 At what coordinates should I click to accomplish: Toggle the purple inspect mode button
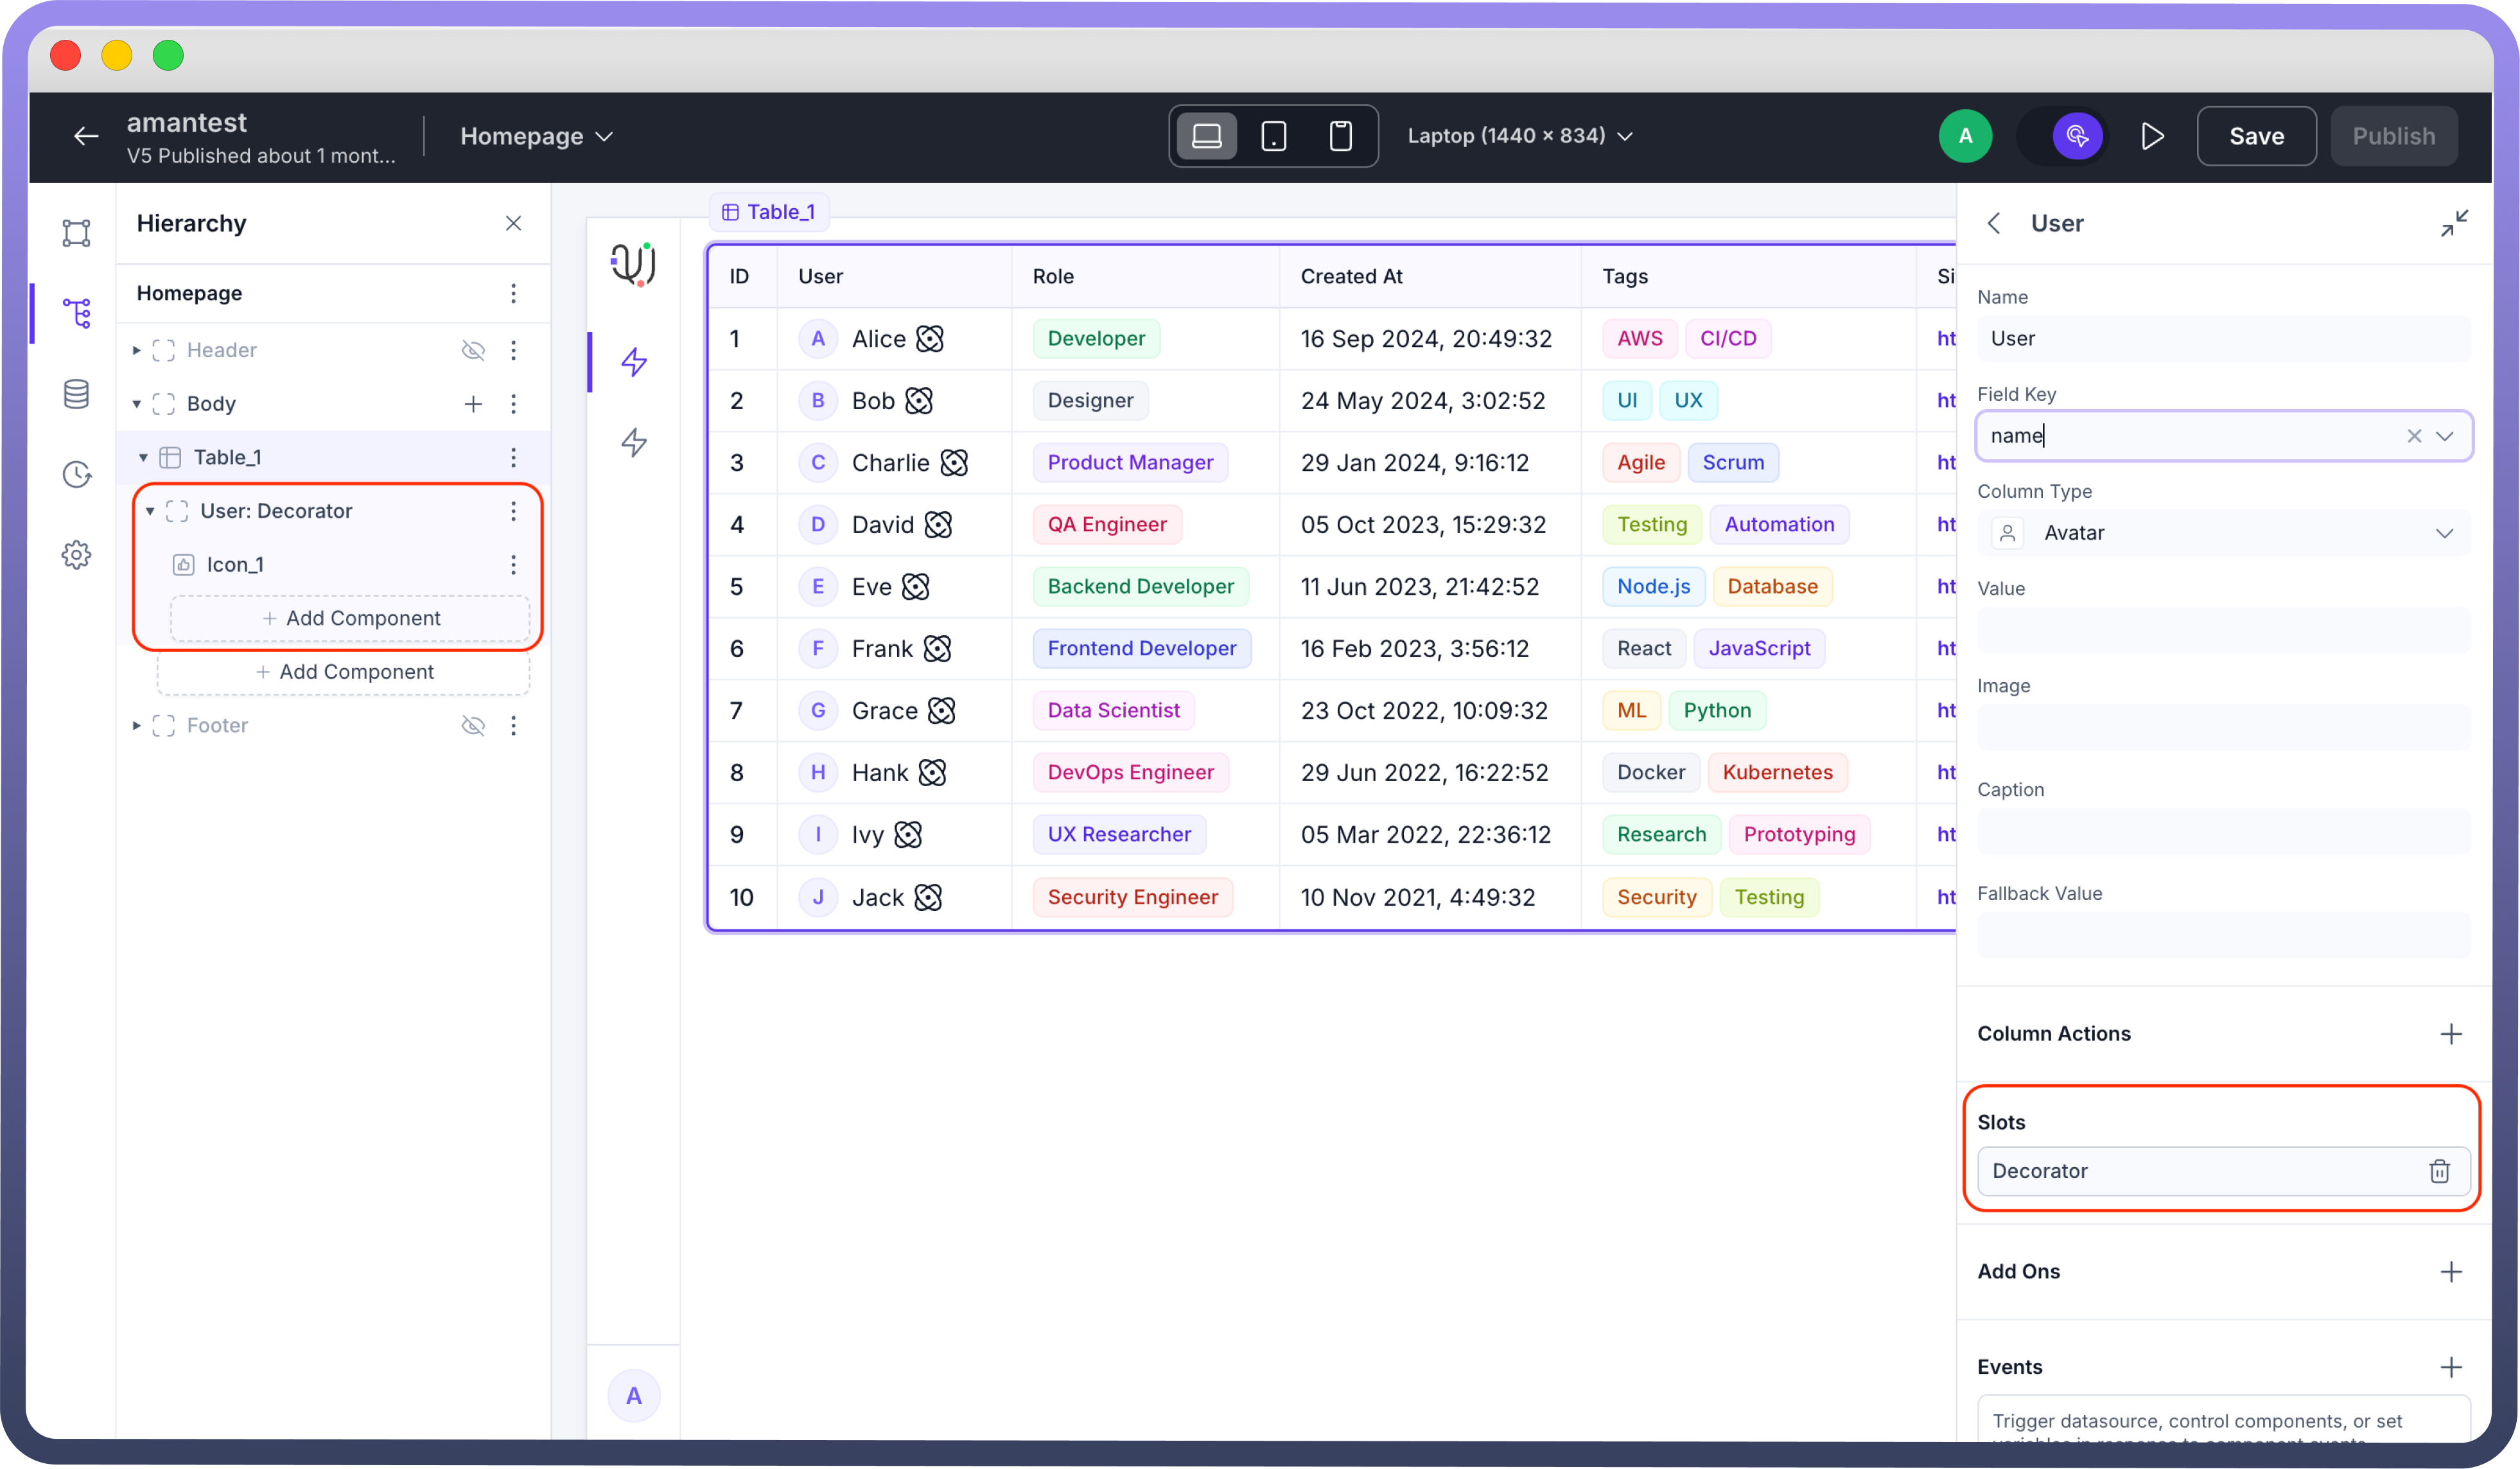2077,136
